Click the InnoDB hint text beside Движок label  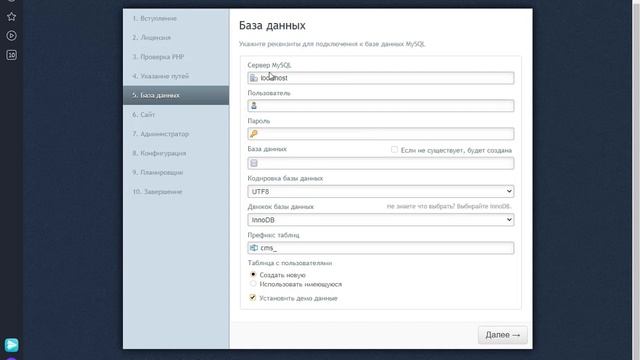click(449, 206)
